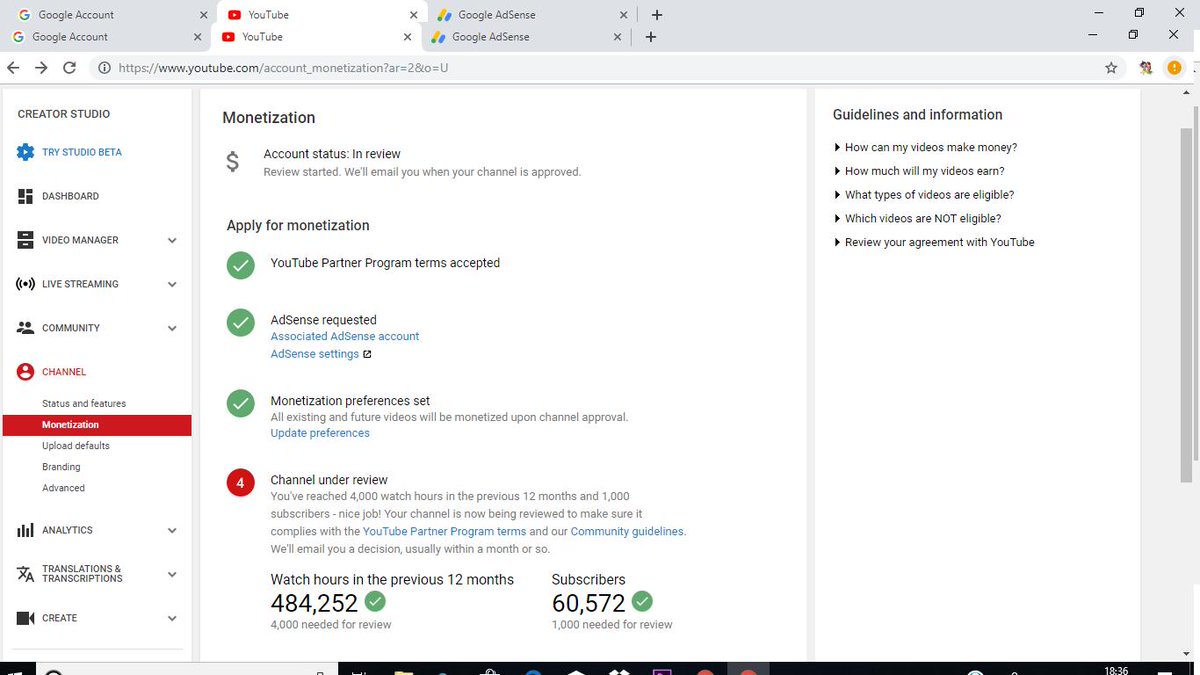Click the Live Streaming broadcast icon
Image resolution: width=1200 pixels, height=675 pixels.
click(x=26, y=284)
